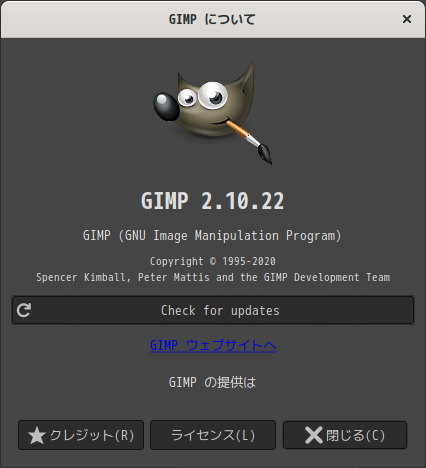Click the Spencer Kimball, Peter Mattis line
The height and width of the screenshot is (468, 426).
coord(213,277)
